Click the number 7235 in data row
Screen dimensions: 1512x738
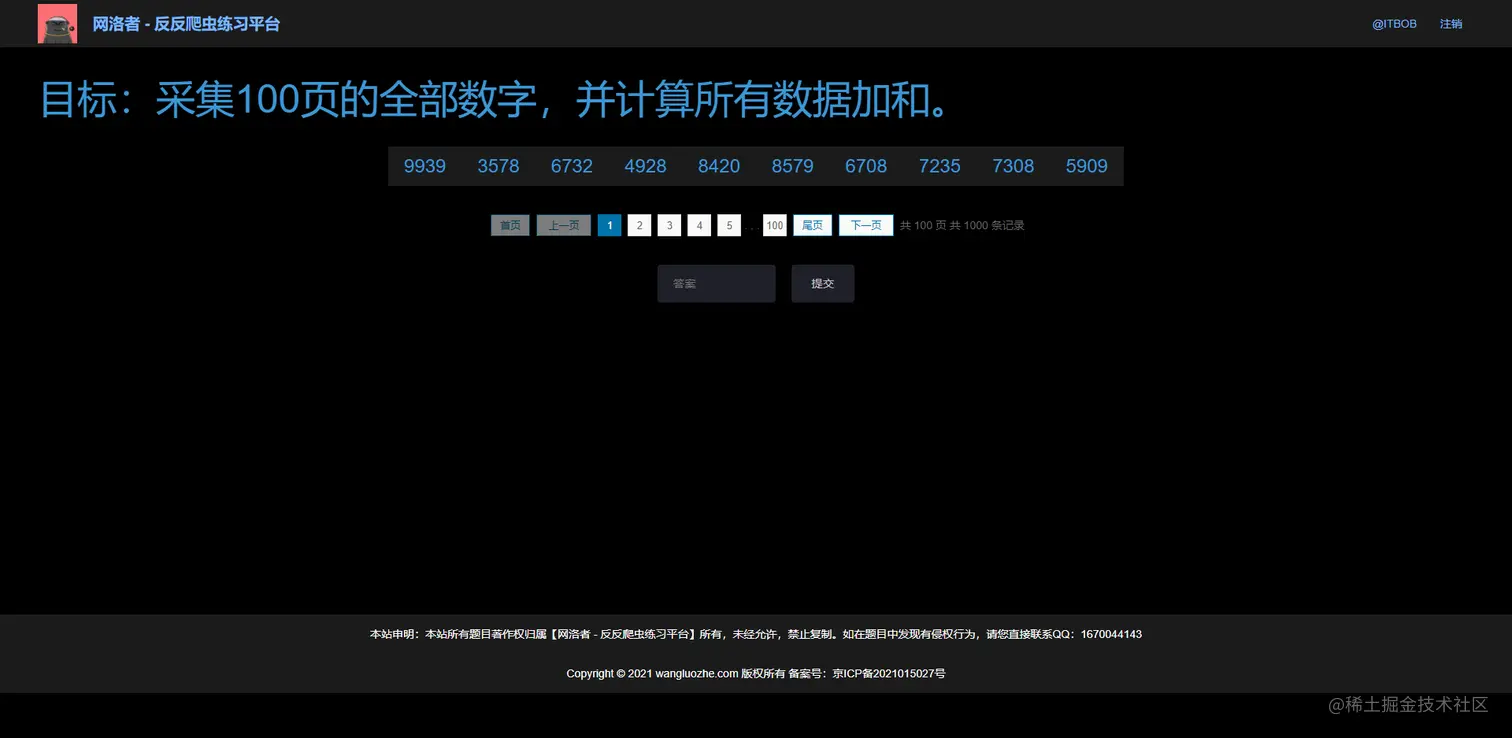[940, 166]
